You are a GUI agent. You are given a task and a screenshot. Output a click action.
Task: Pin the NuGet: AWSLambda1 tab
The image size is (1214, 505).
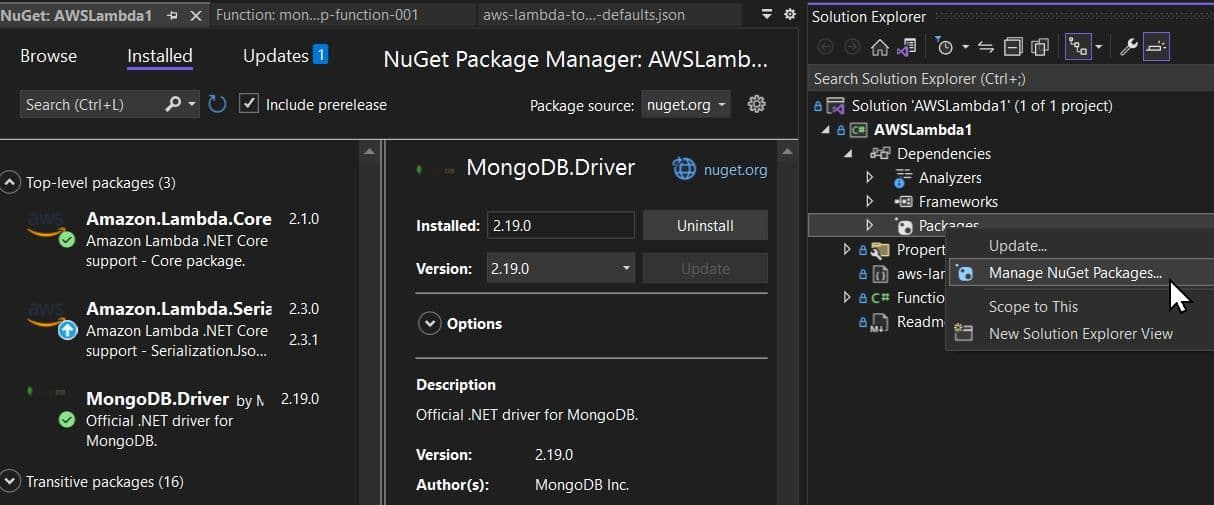click(172, 15)
